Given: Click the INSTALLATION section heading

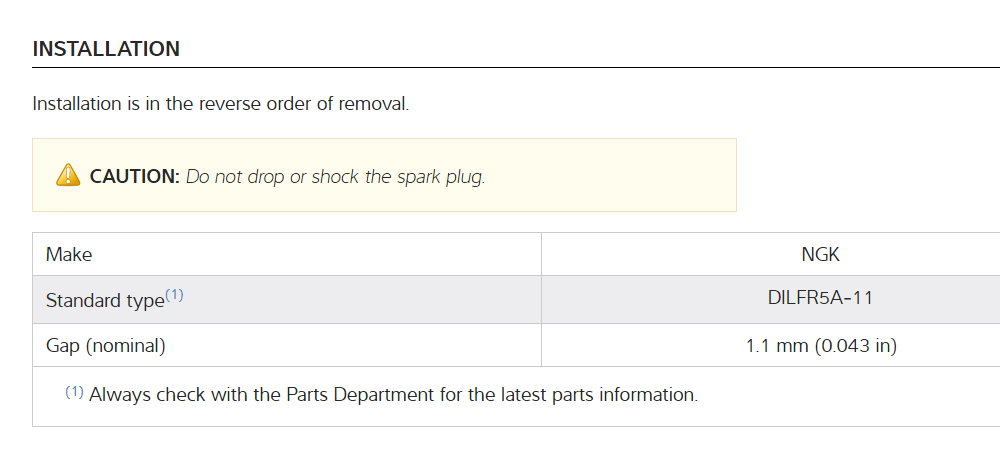Looking at the screenshot, I should tap(106, 48).
